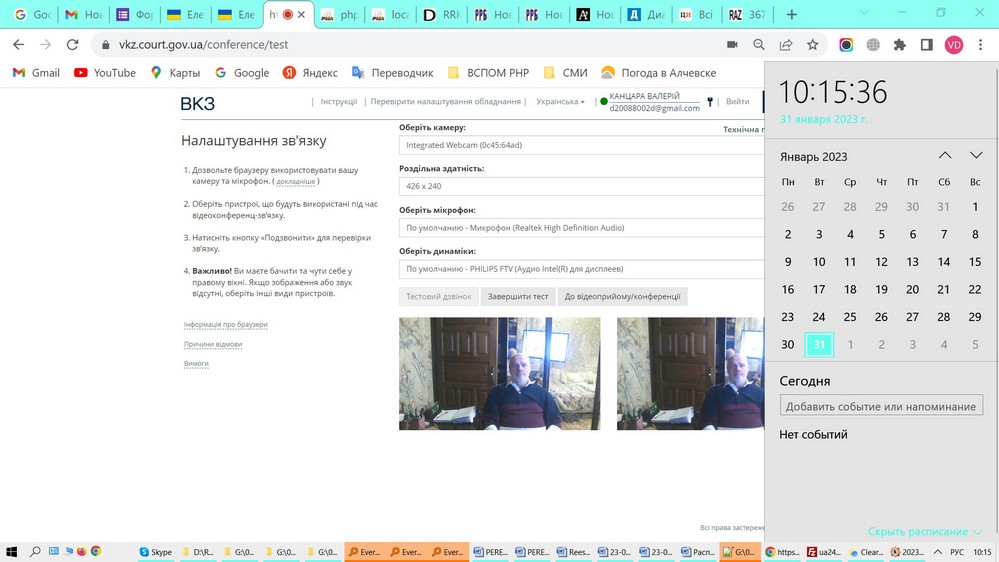Open the camera selection dropdown
The image size is (999, 562).
click(x=581, y=145)
